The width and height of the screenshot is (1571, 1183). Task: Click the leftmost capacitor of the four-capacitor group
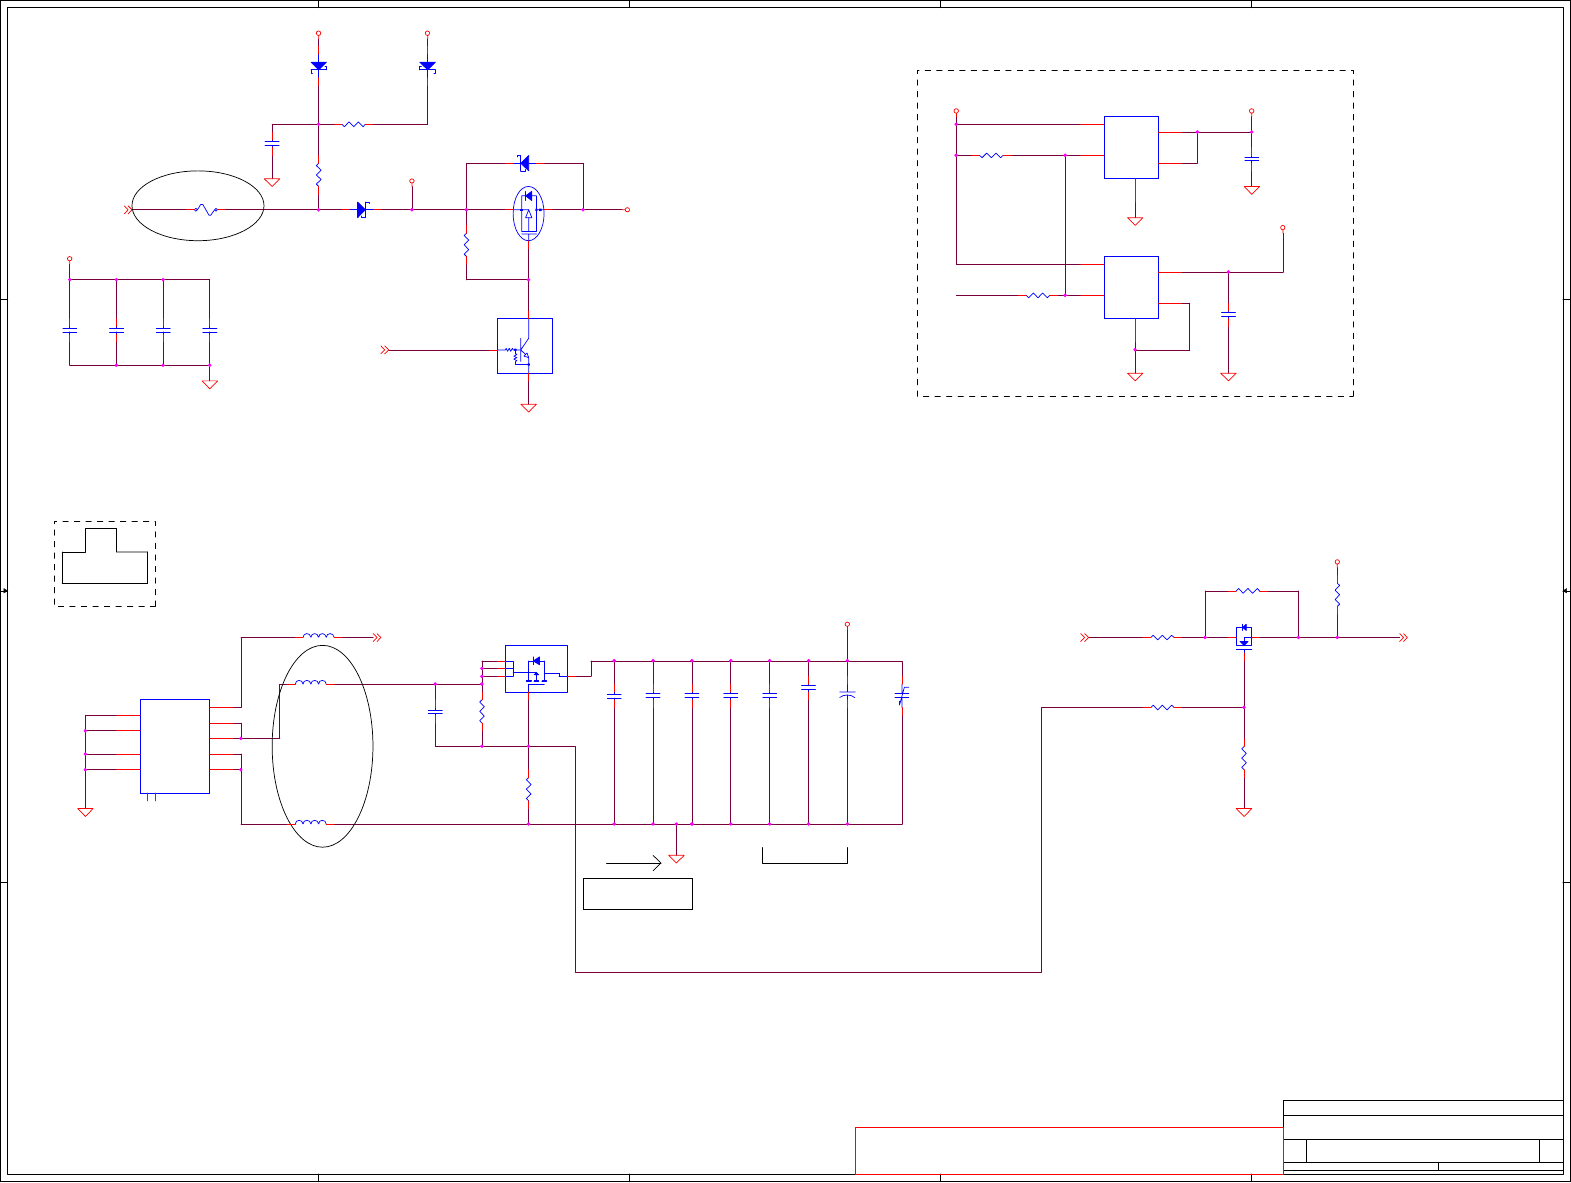click(70, 329)
